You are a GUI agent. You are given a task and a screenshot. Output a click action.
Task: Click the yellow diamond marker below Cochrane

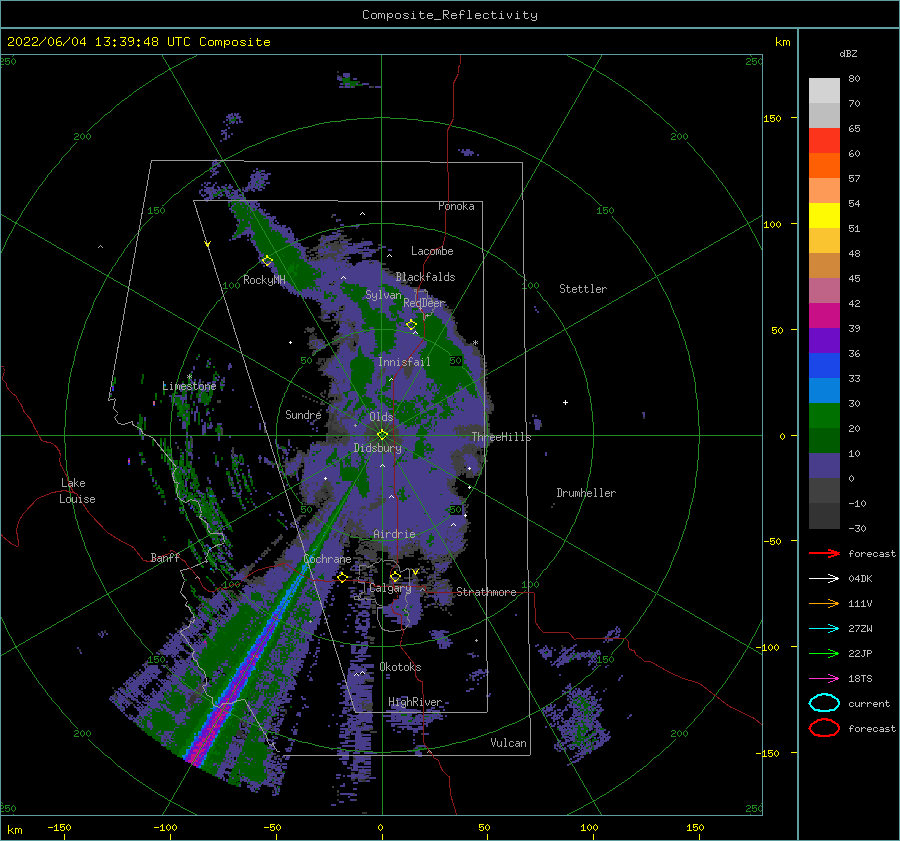click(x=342, y=577)
